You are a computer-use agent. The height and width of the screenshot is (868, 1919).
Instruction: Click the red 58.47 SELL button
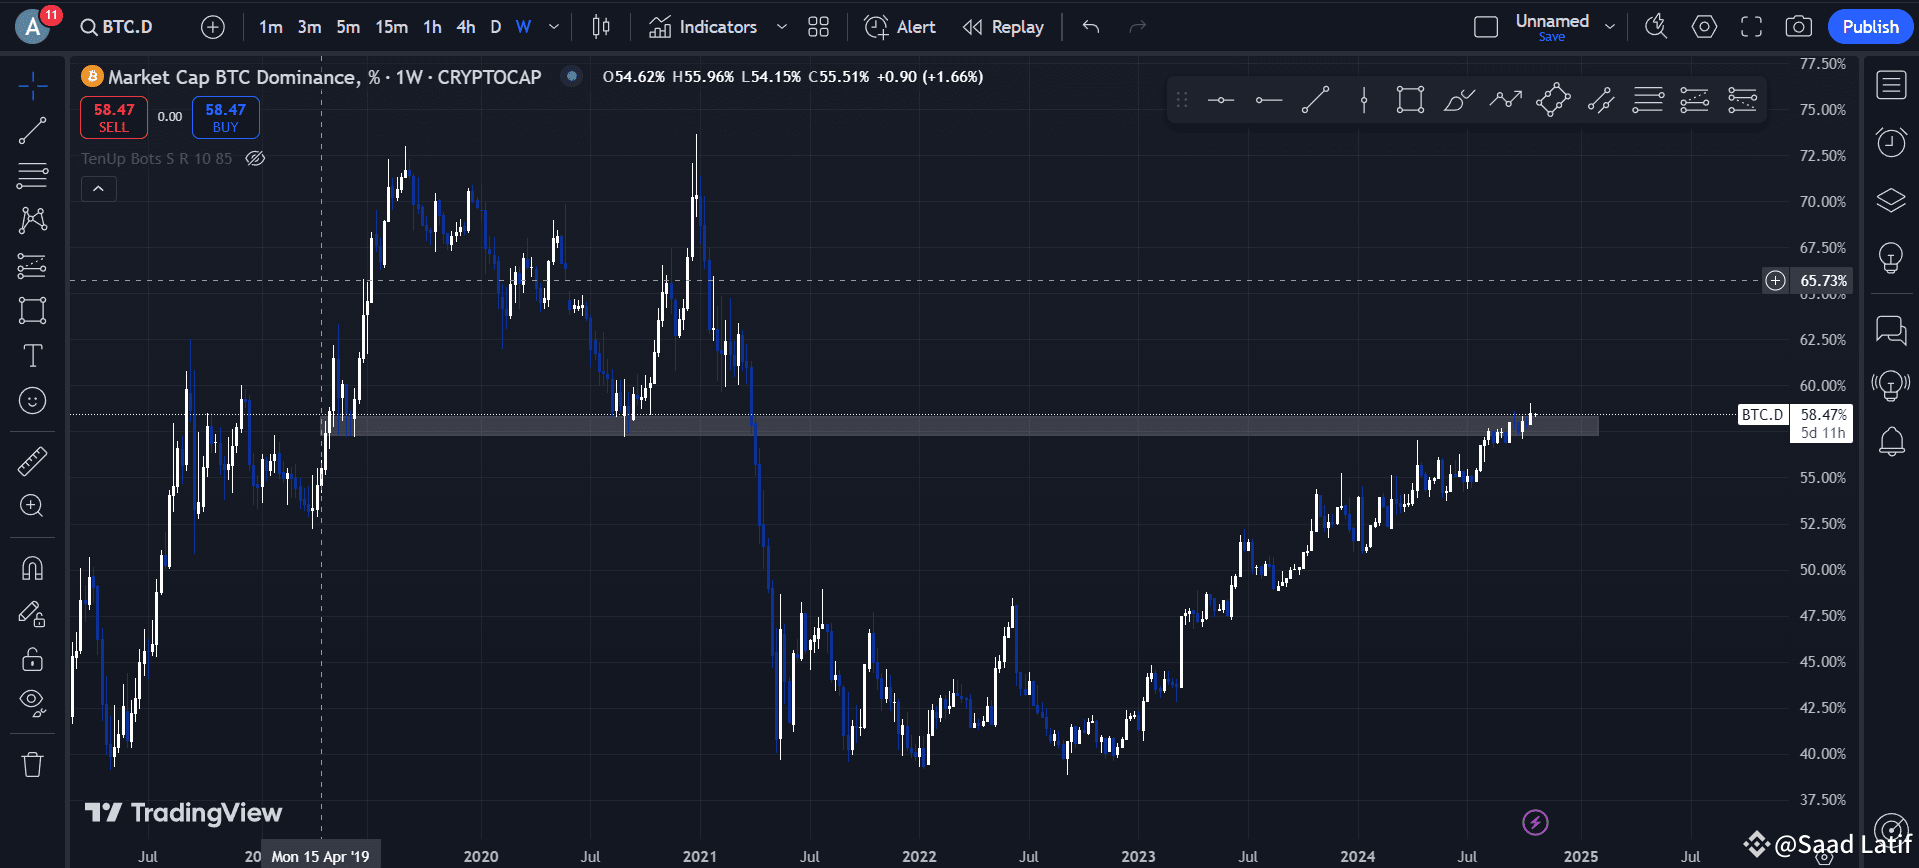pyautogui.click(x=114, y=117)
